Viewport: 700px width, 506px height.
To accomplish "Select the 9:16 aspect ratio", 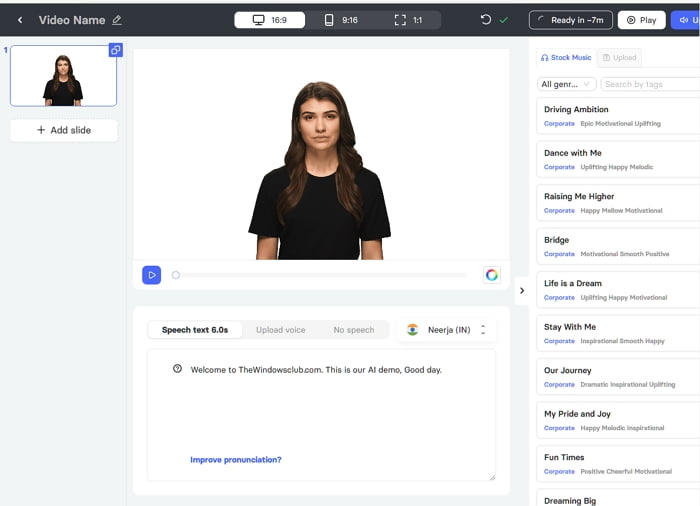I will tap(341, 20).
